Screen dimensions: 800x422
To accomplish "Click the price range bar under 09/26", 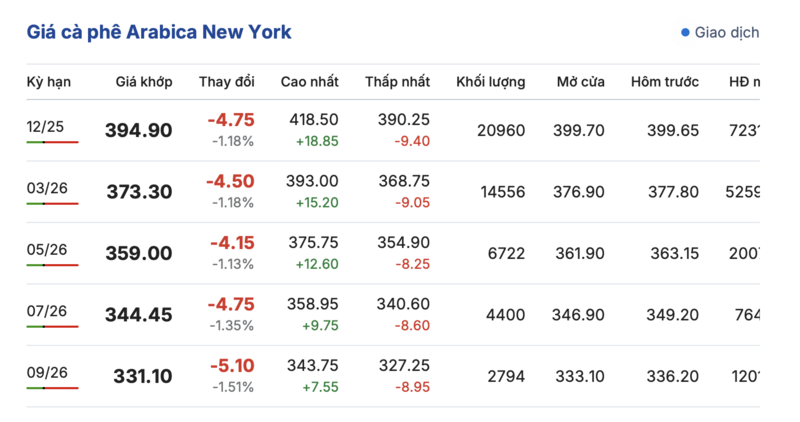I will pos(52,388).
